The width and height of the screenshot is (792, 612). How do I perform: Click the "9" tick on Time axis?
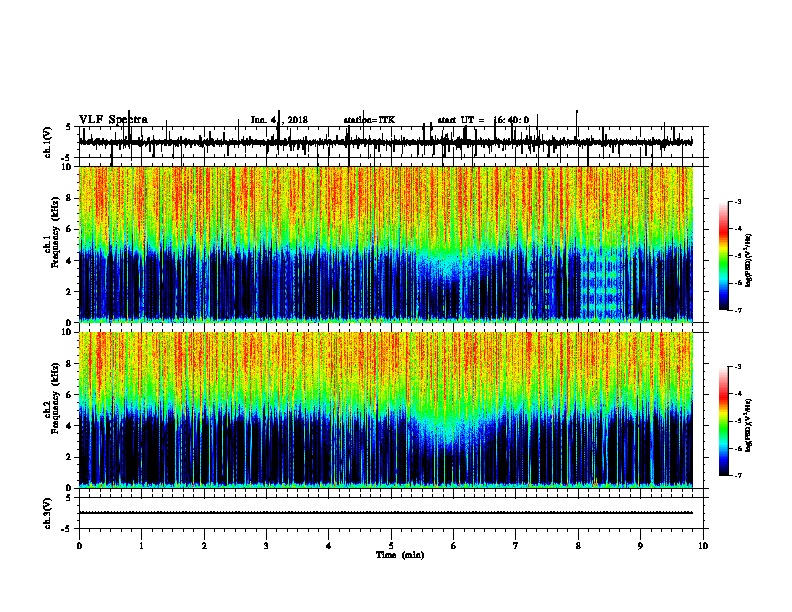[640, 546]
